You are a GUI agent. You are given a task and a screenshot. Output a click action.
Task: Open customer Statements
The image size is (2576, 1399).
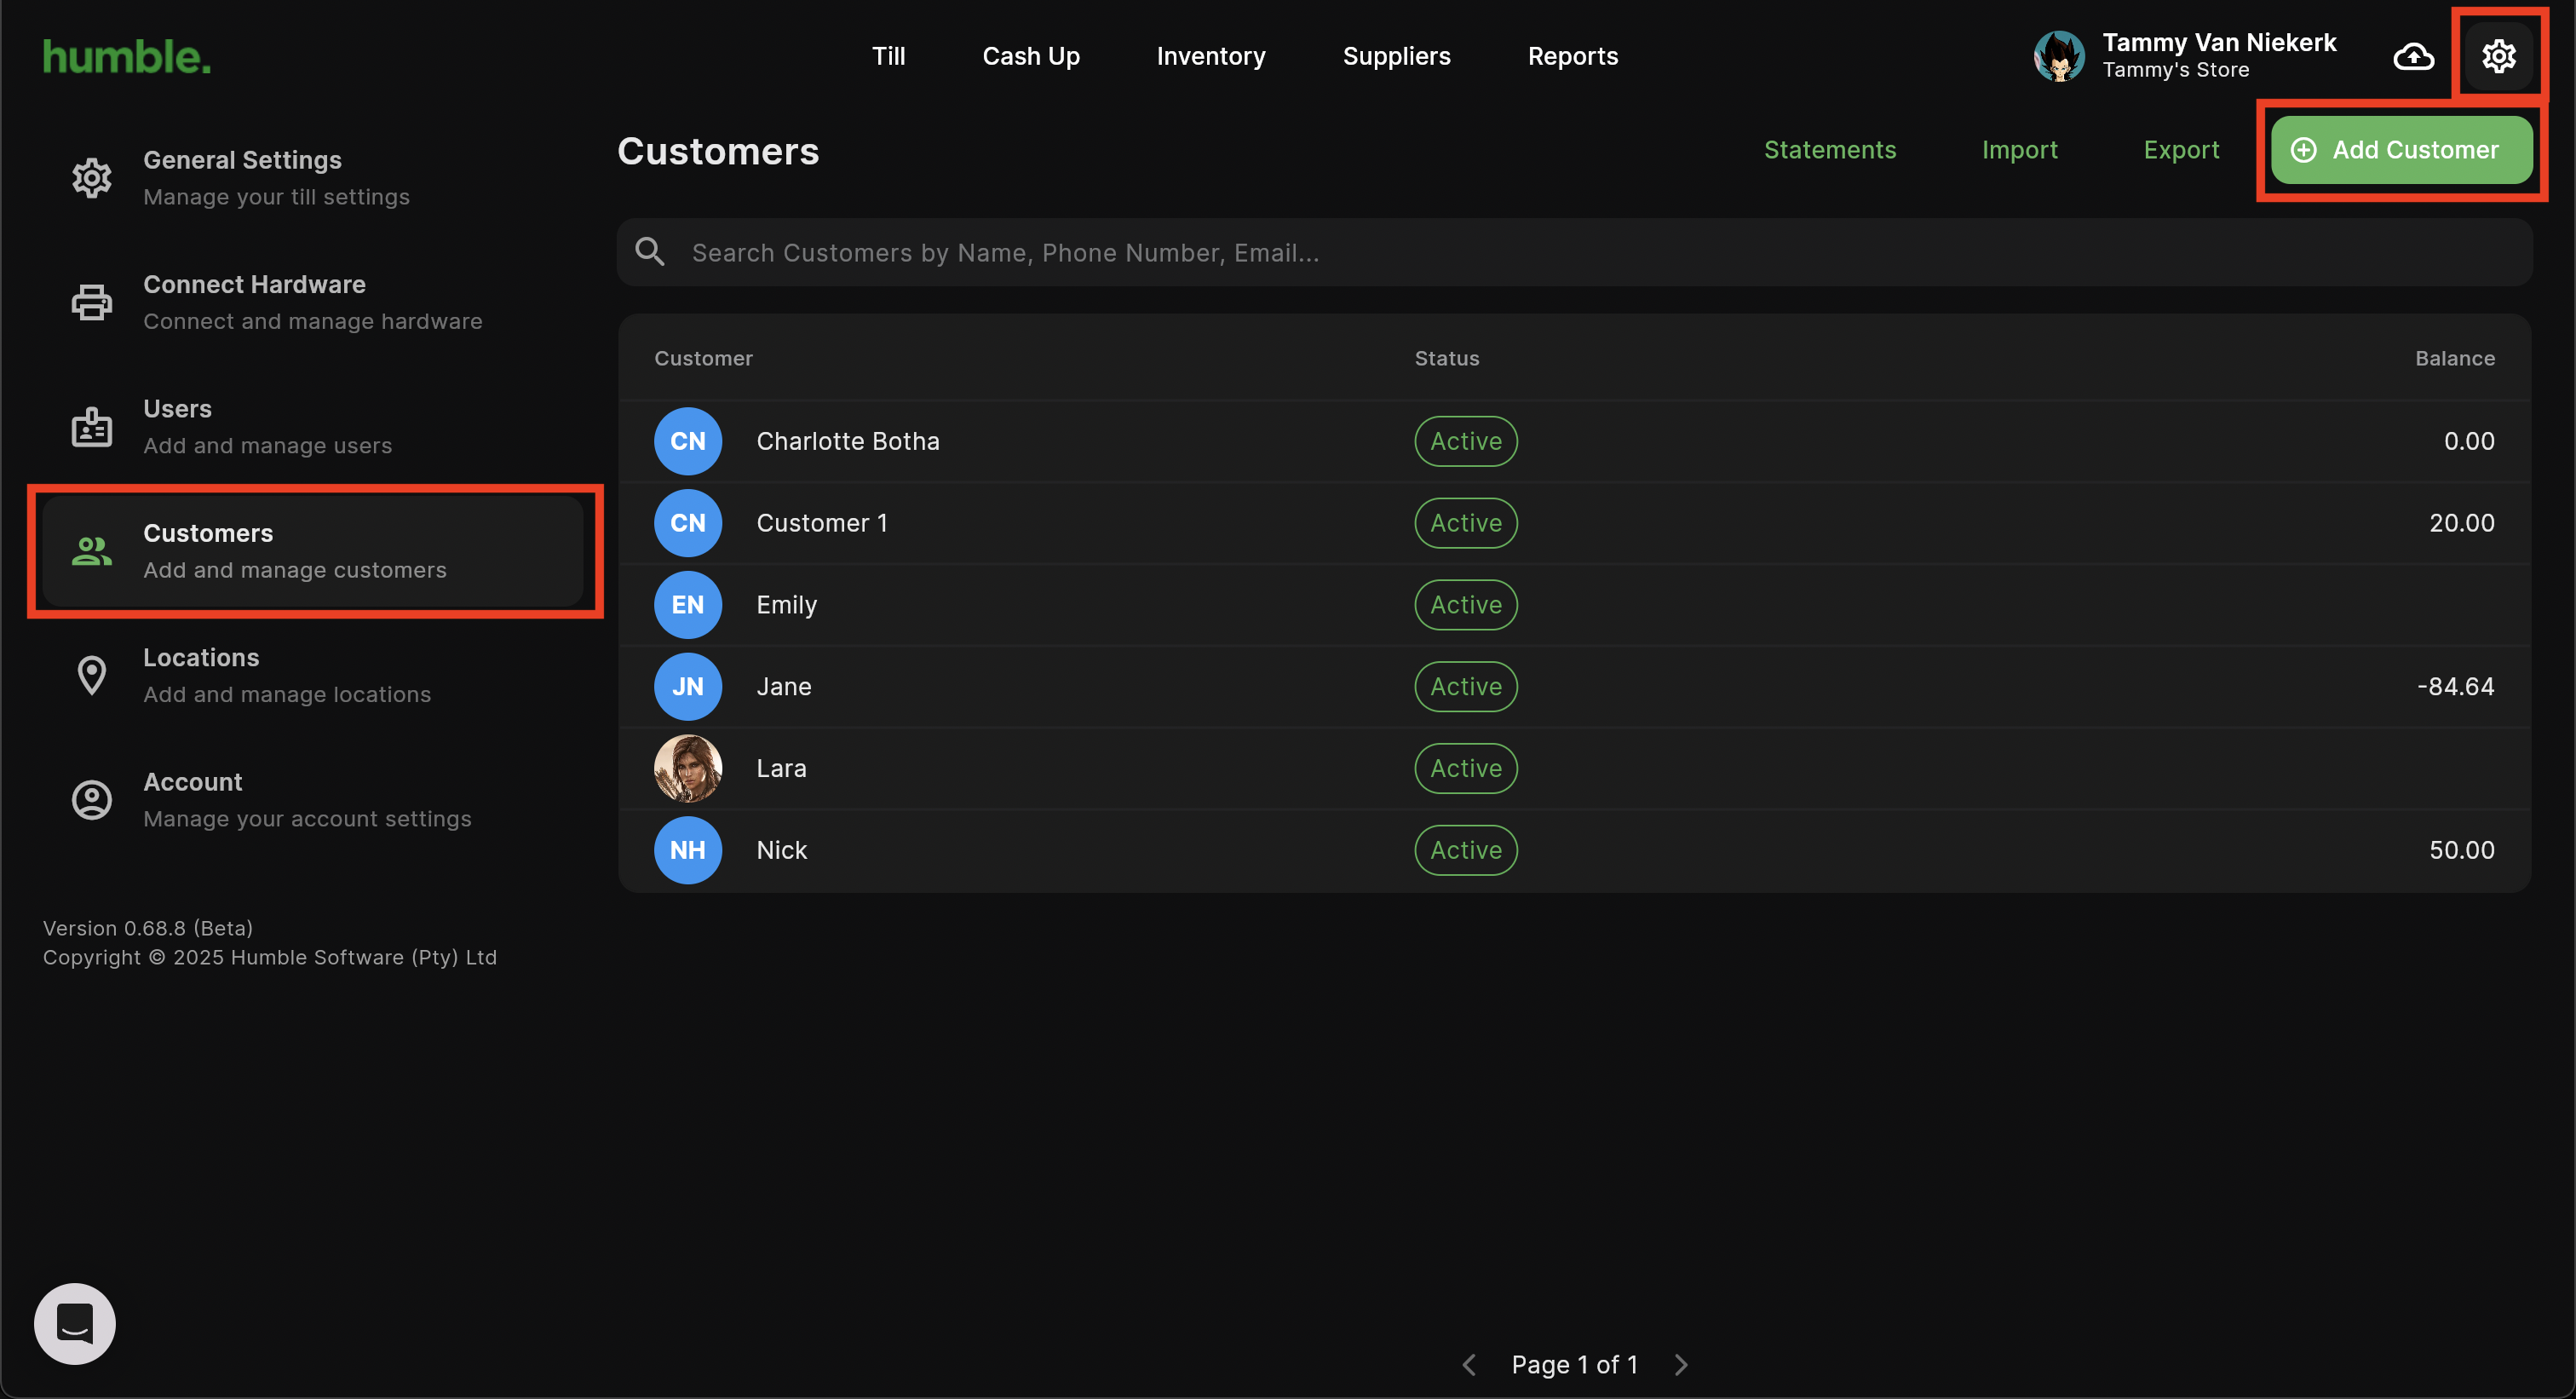1830,150
